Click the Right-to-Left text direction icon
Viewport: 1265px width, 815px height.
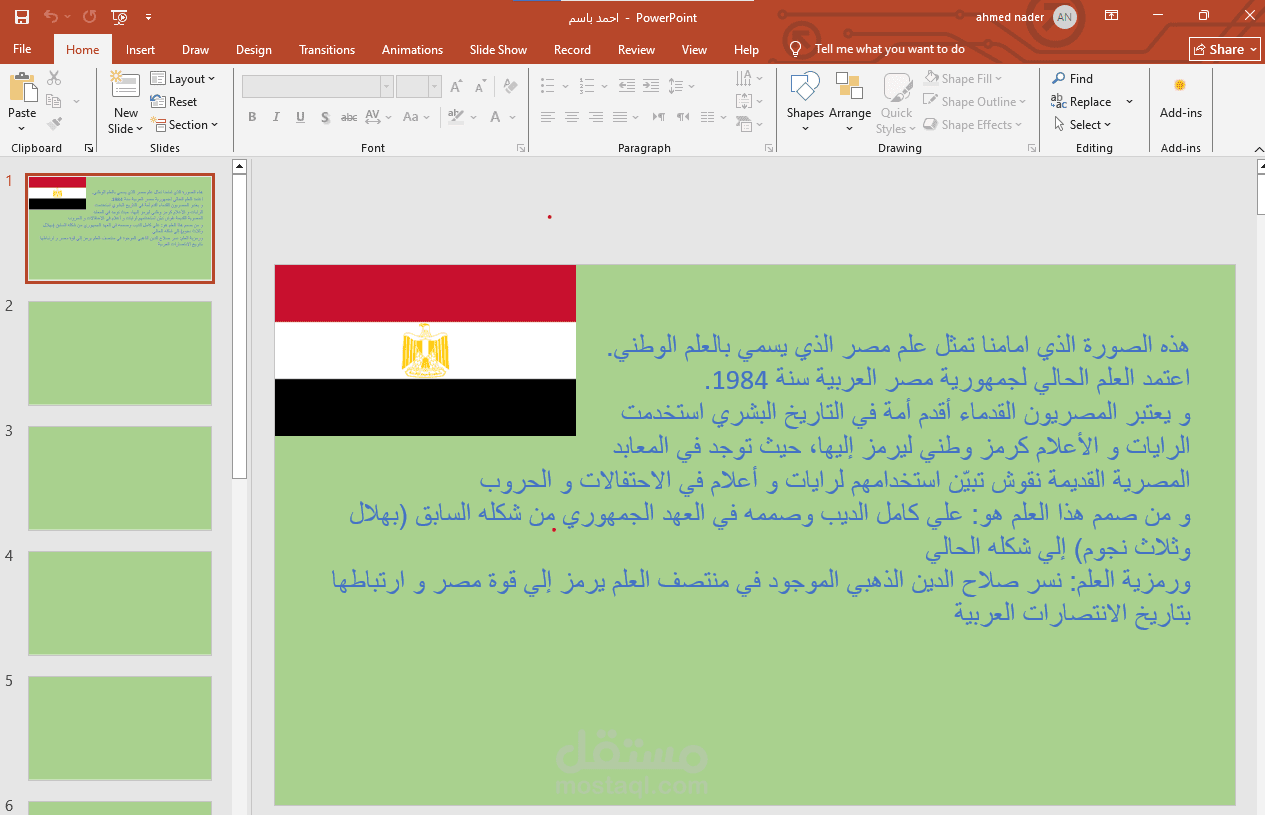[x=684, y=117]
